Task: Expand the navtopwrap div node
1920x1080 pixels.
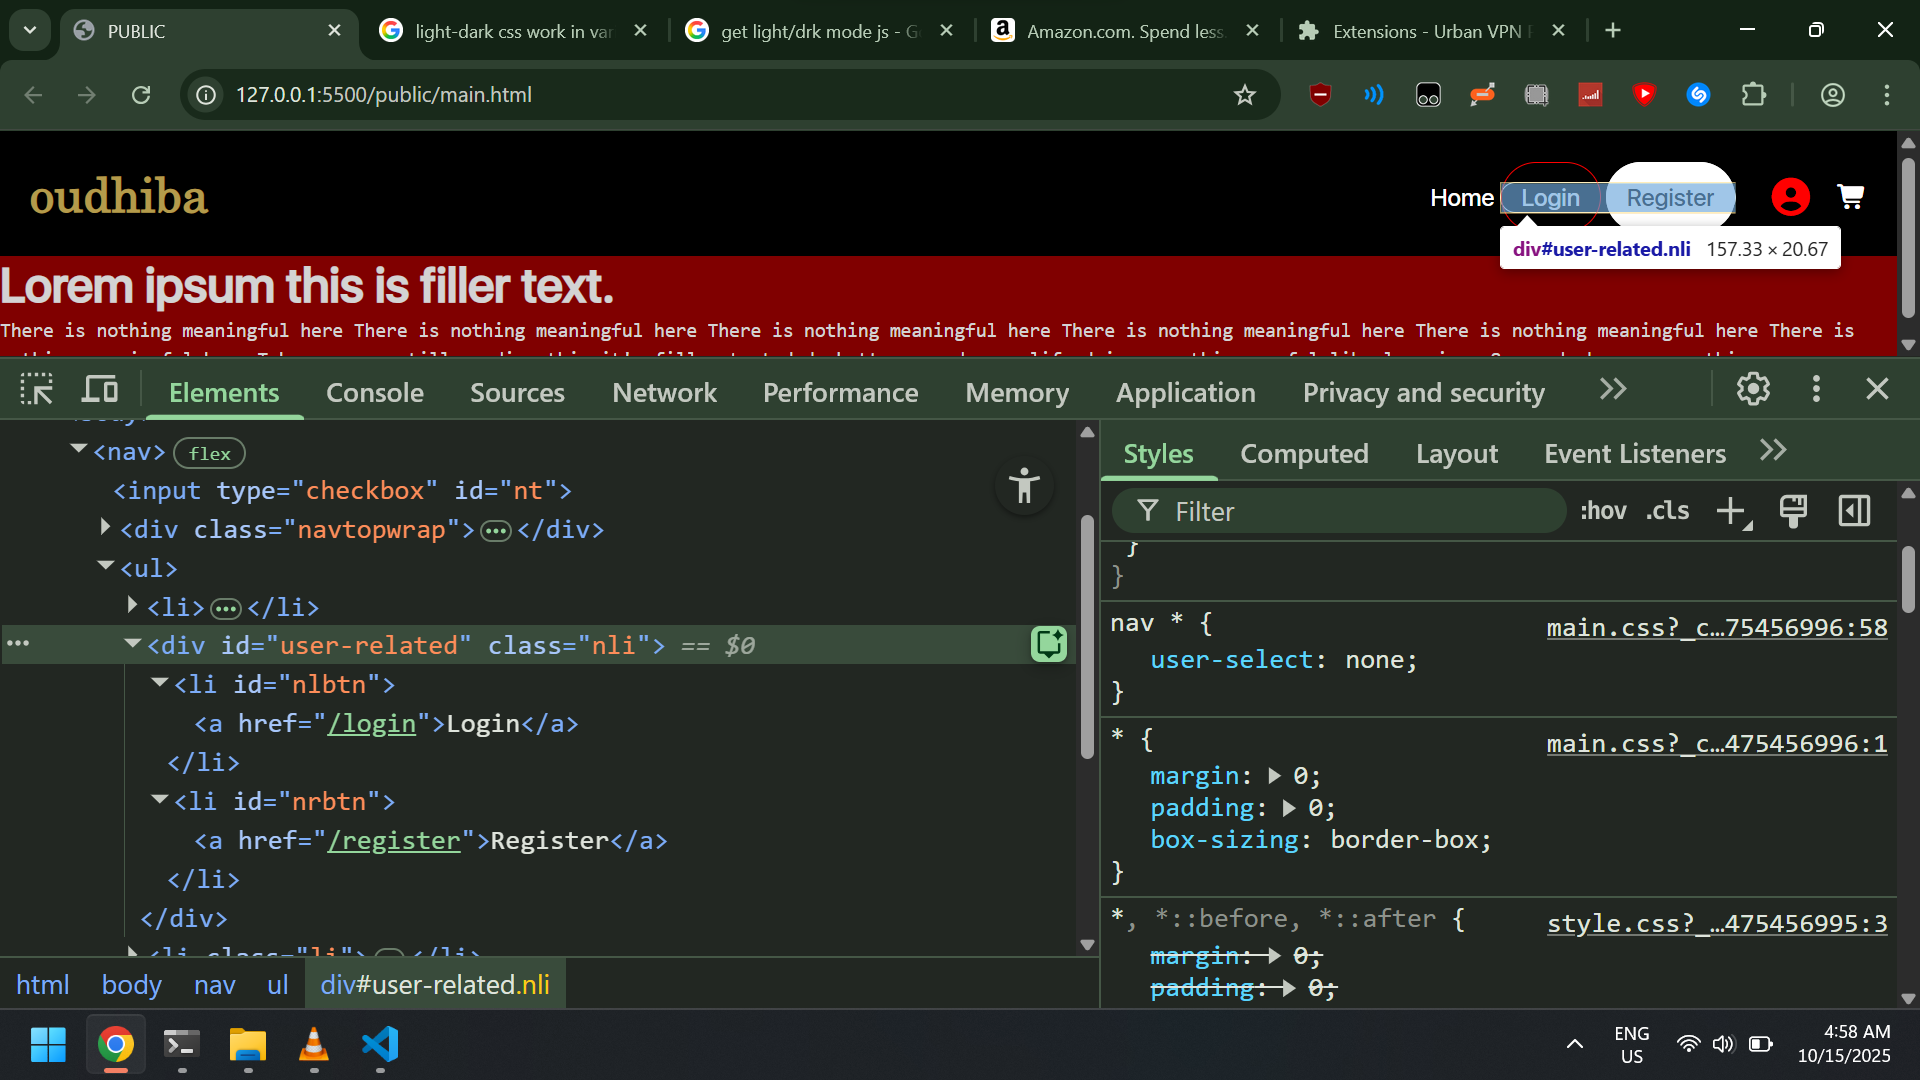Action: pos(105,527)
